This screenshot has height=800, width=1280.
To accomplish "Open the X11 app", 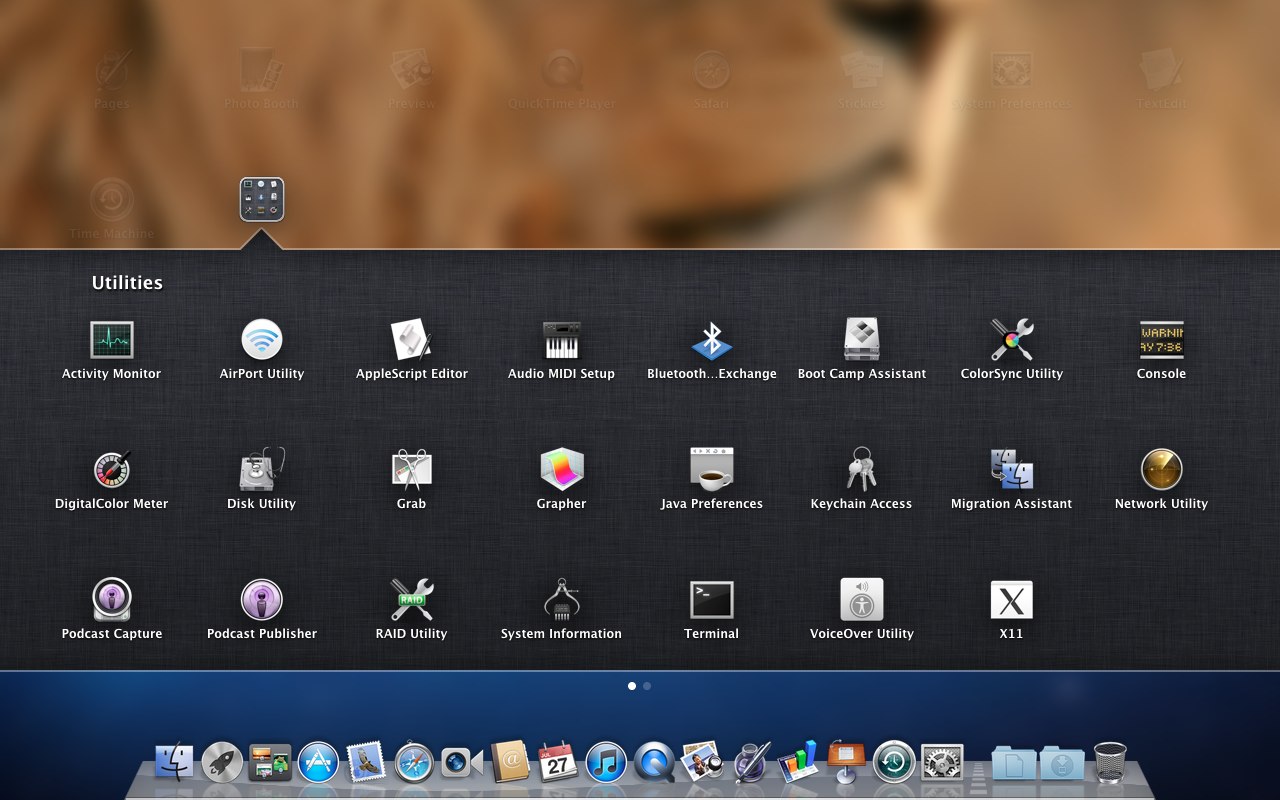I will click(x=1012, y=600).
